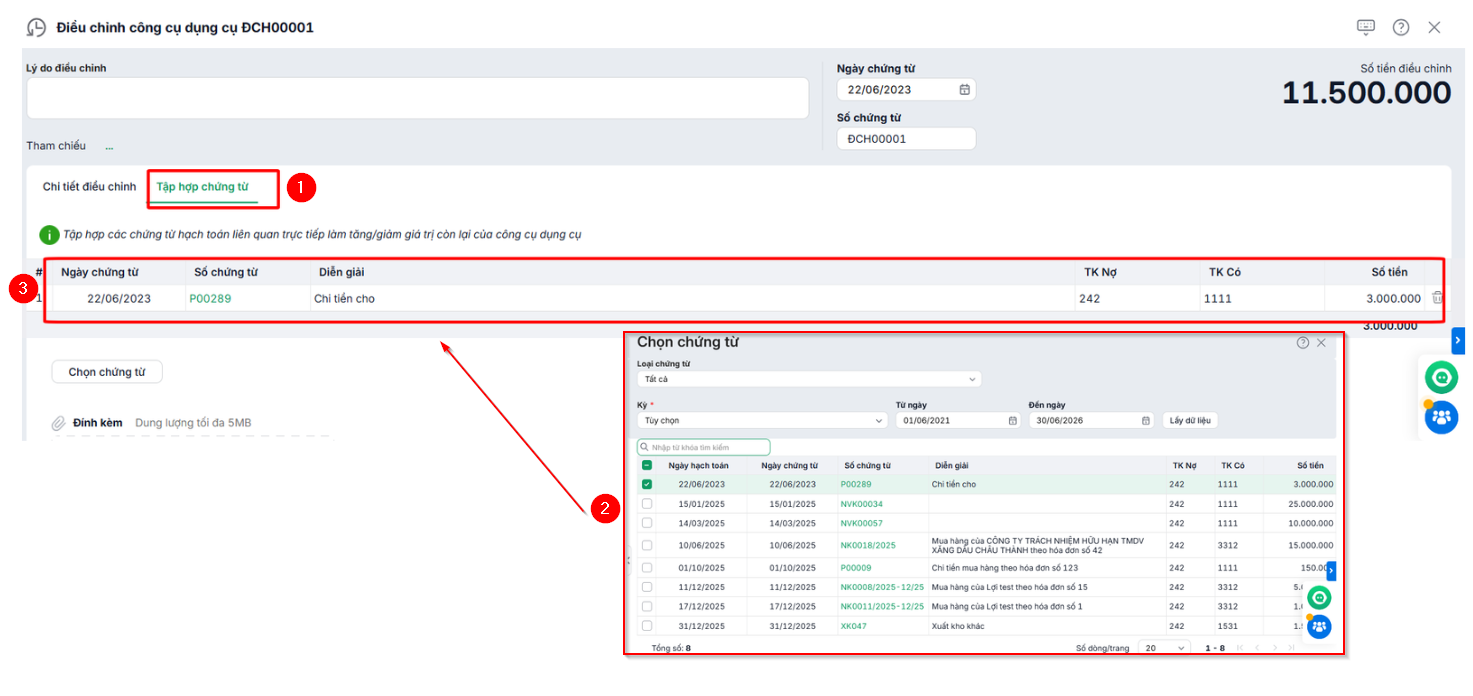Select cell 'Xuất kho khác' in popup
The image size is (1473, 696).
[958, 626]
